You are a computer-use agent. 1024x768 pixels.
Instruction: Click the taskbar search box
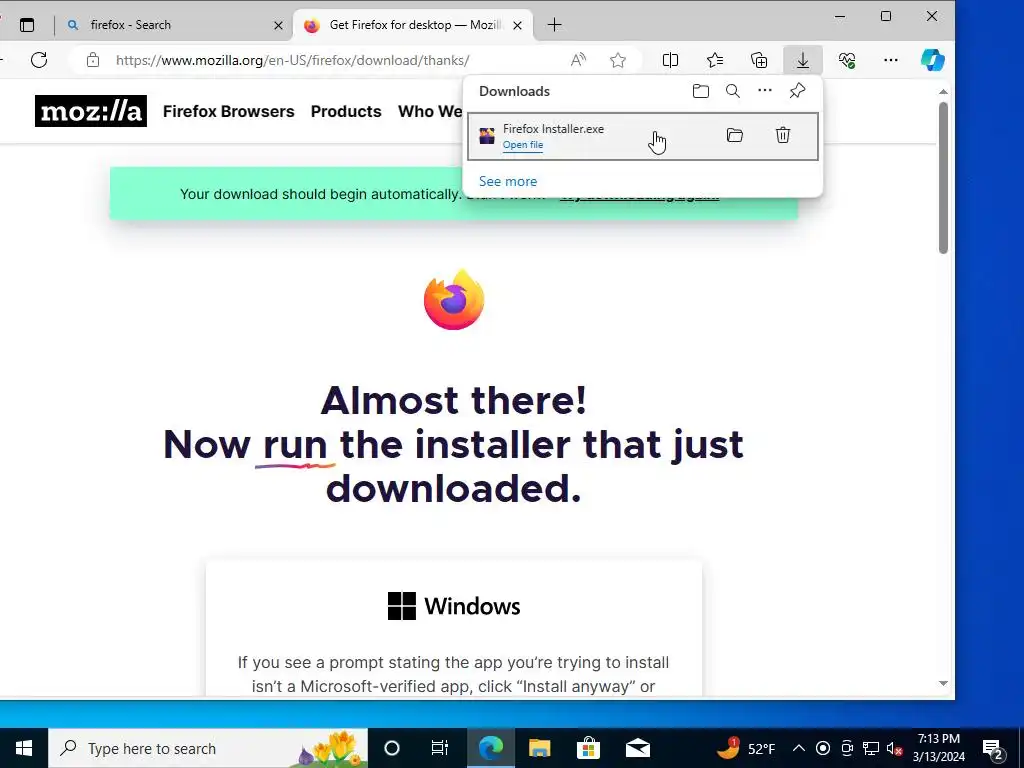208,748
